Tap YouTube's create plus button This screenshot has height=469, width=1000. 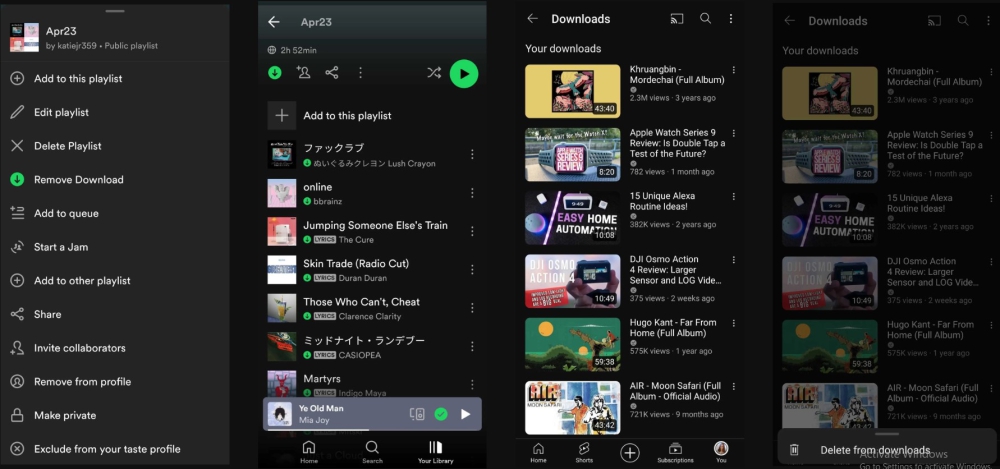click(630, 453)
